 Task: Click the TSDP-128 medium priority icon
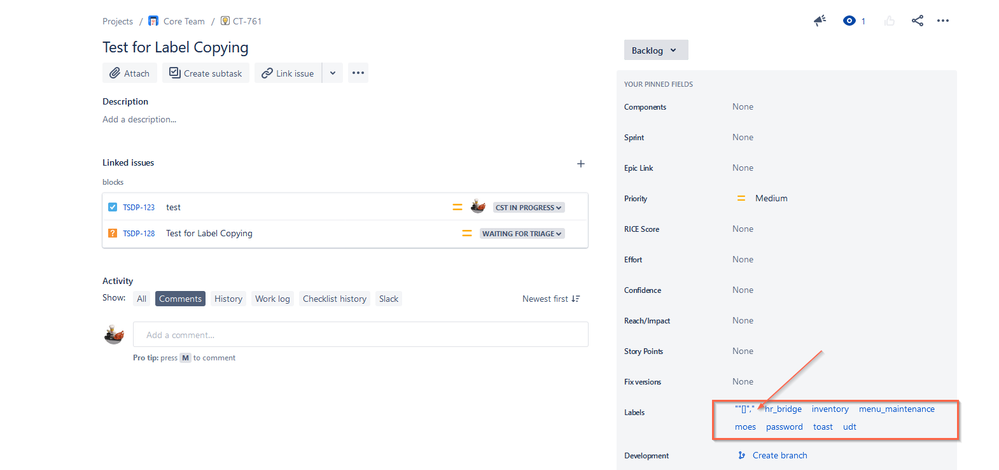(467, 233)
